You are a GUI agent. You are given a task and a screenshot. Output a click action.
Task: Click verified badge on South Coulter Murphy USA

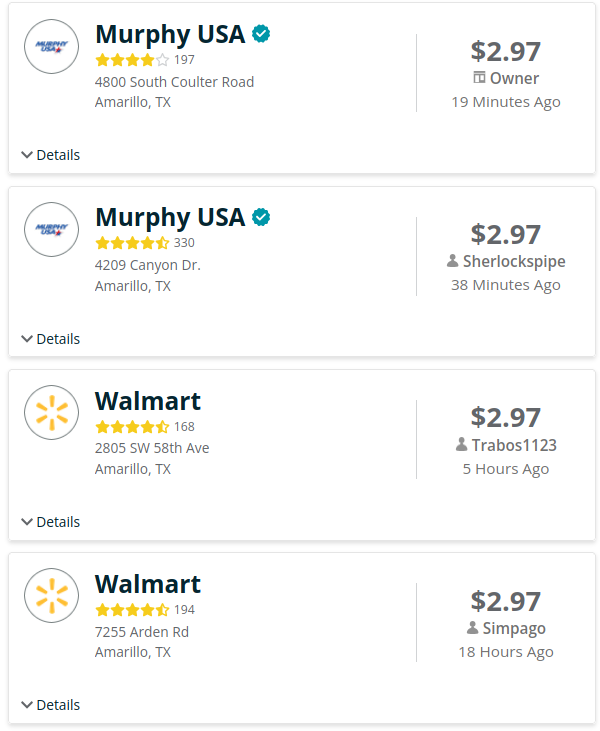261,34
